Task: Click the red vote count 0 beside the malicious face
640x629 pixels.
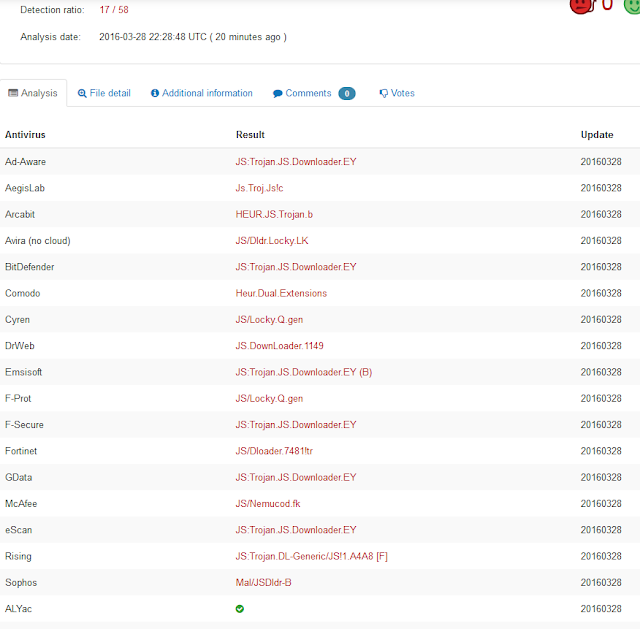Action: (x=607, y=5)
